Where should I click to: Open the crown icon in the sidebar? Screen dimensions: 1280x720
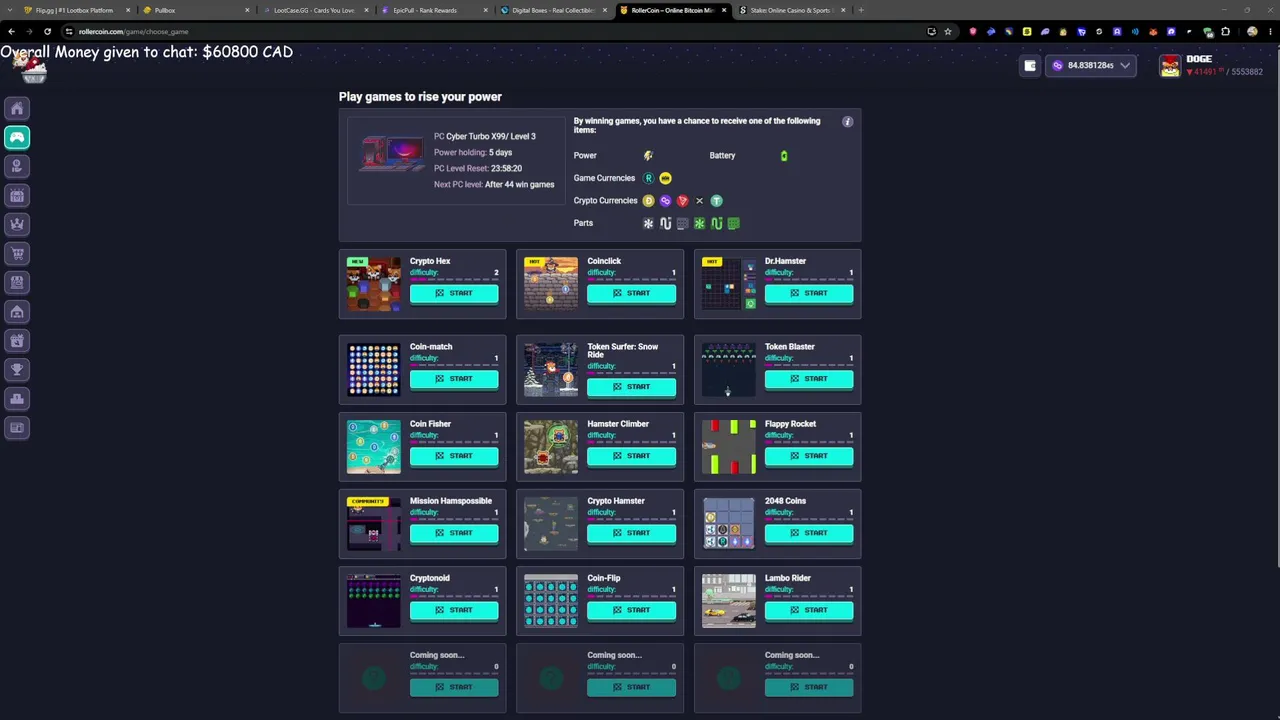[x=17, y=224]
